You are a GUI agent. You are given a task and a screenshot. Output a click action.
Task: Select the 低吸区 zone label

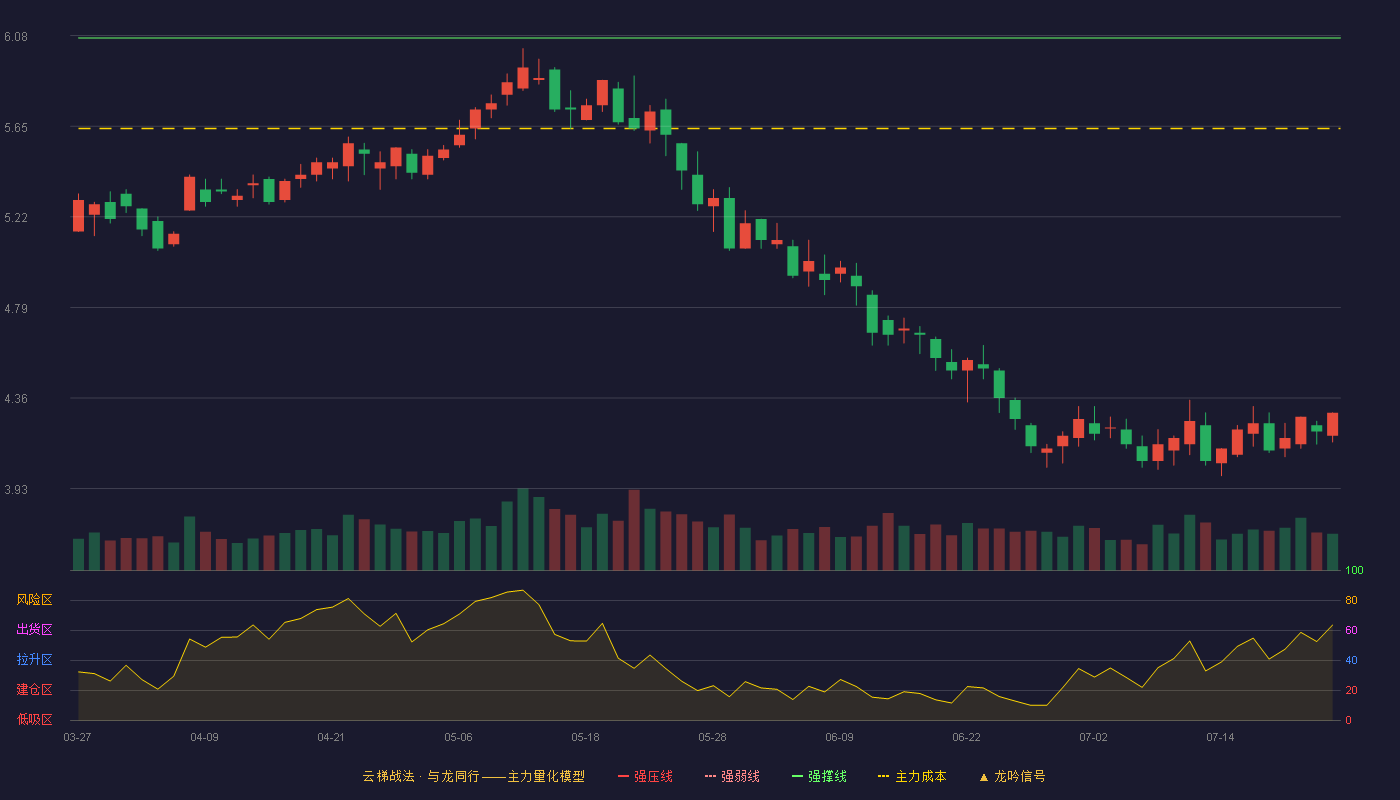(34, 719)
